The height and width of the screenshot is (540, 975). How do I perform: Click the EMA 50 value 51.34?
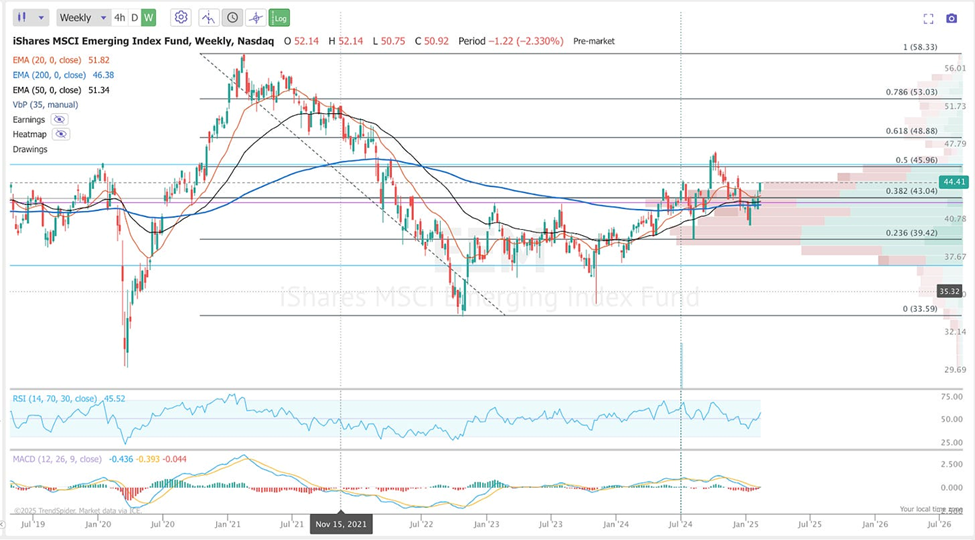pos(99,90)
